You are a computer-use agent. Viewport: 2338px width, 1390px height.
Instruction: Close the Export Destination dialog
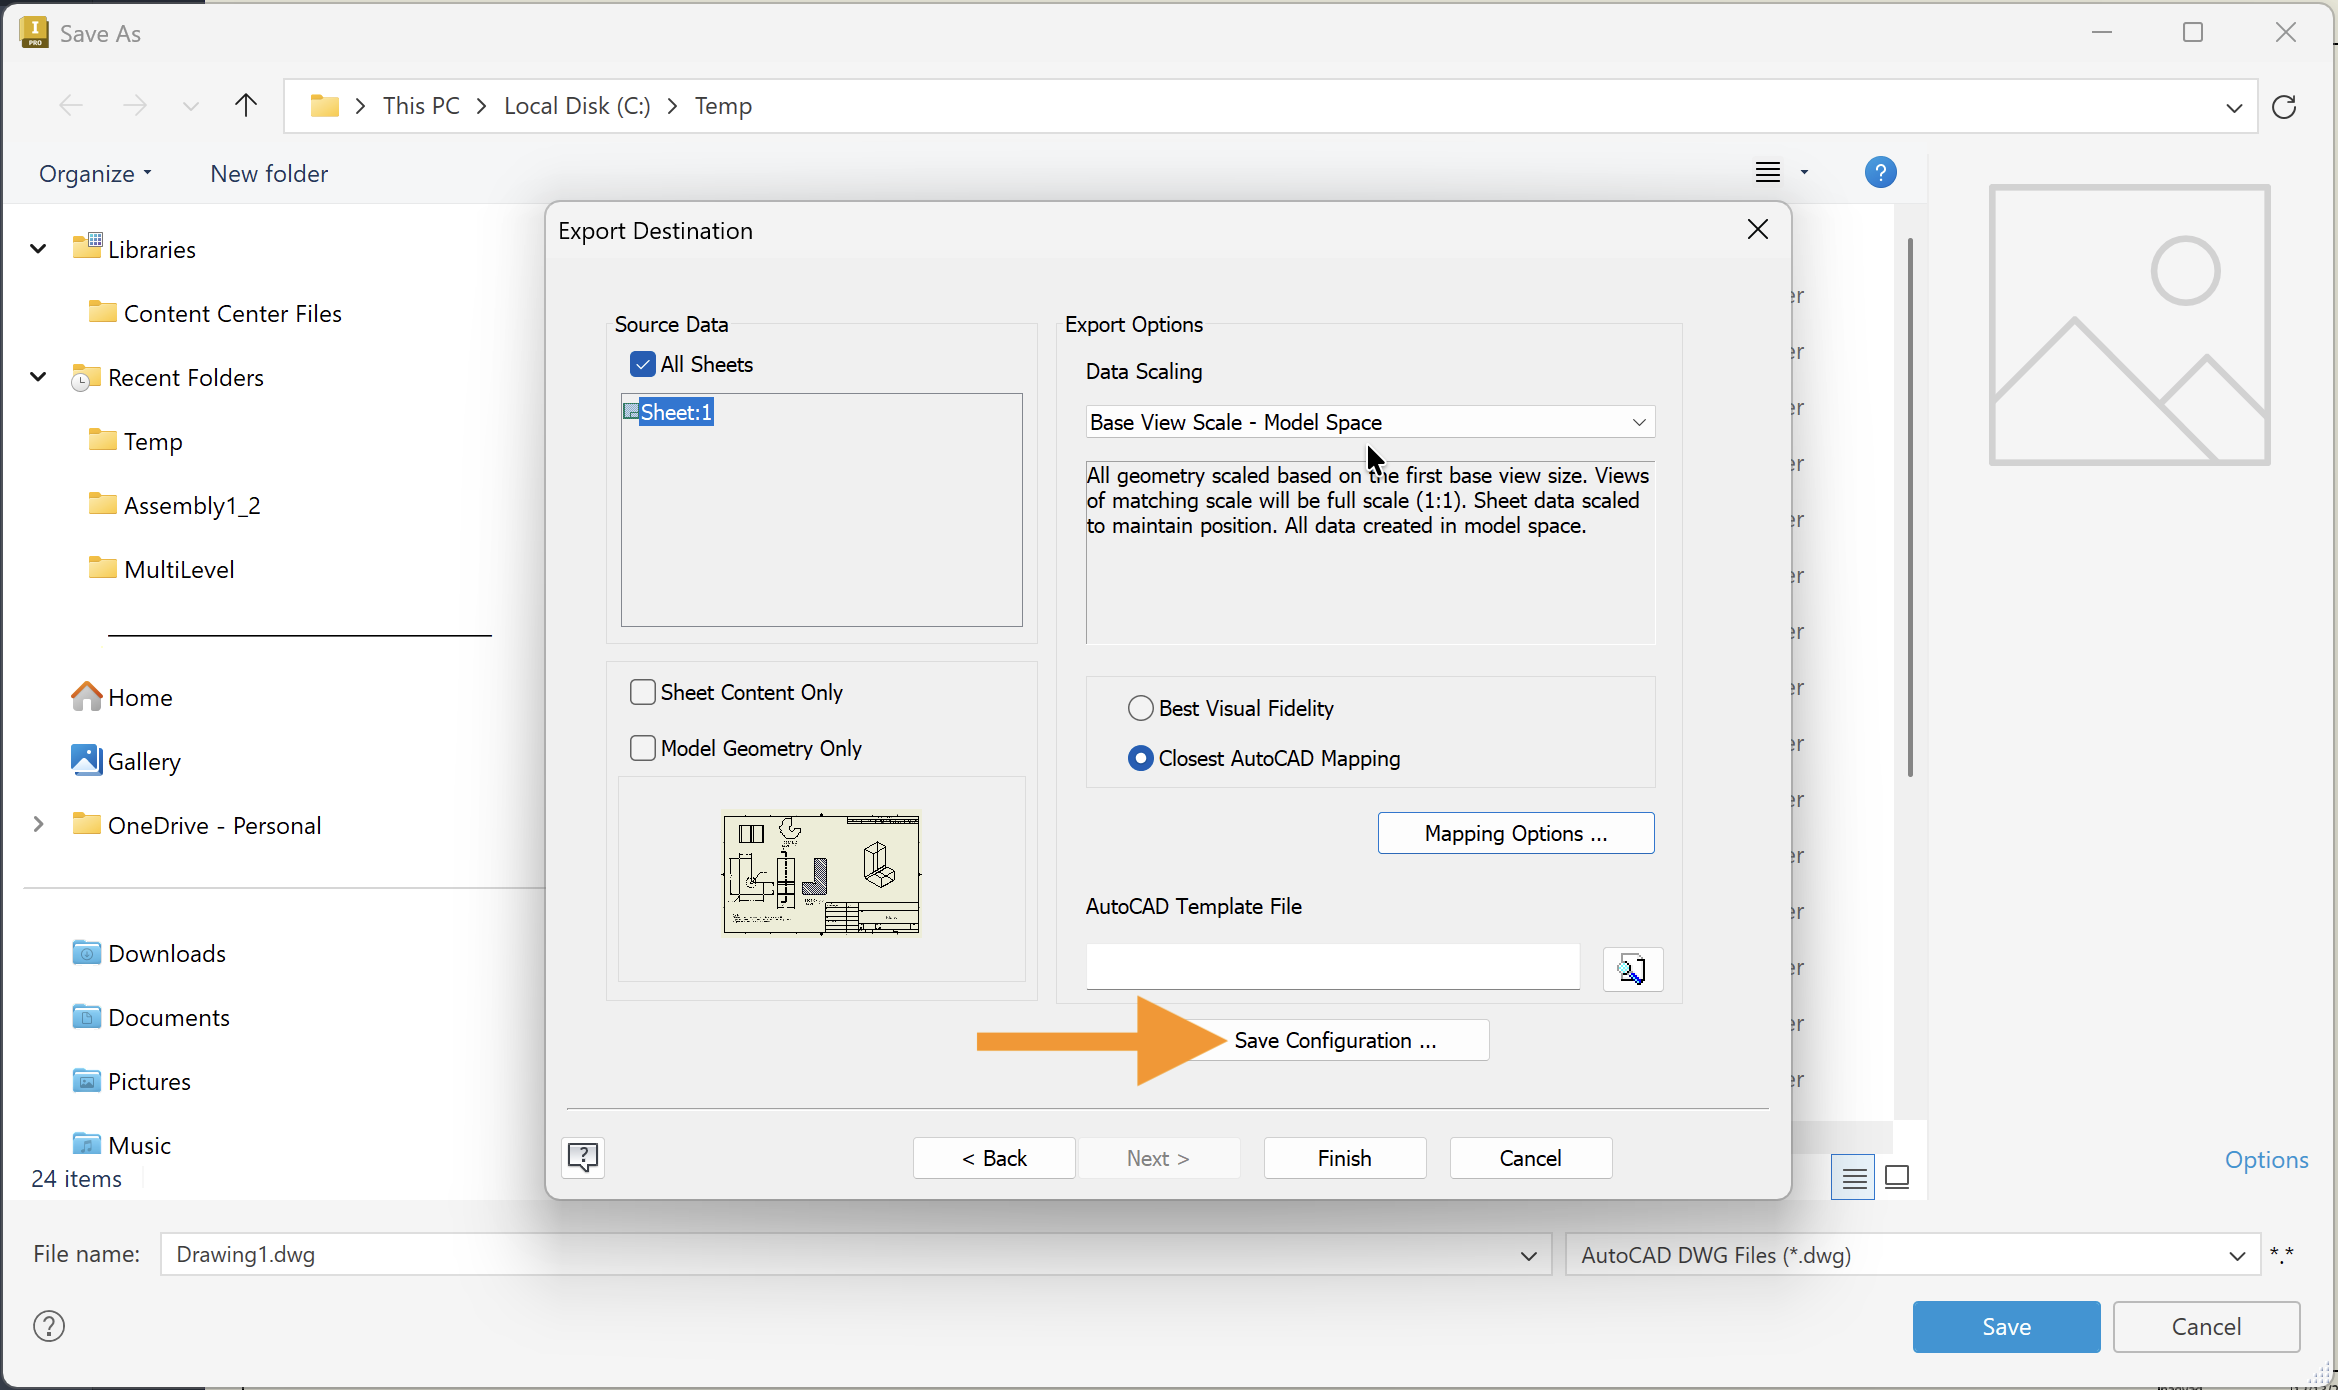[x=1757, y=230]
